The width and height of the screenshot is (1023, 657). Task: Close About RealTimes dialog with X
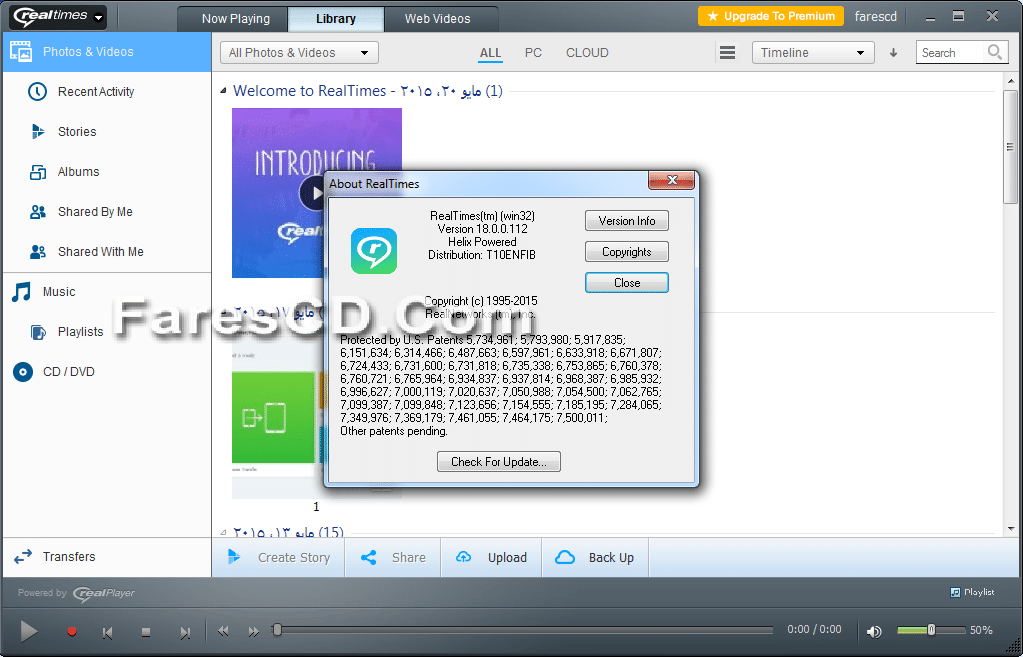point(671,180)
